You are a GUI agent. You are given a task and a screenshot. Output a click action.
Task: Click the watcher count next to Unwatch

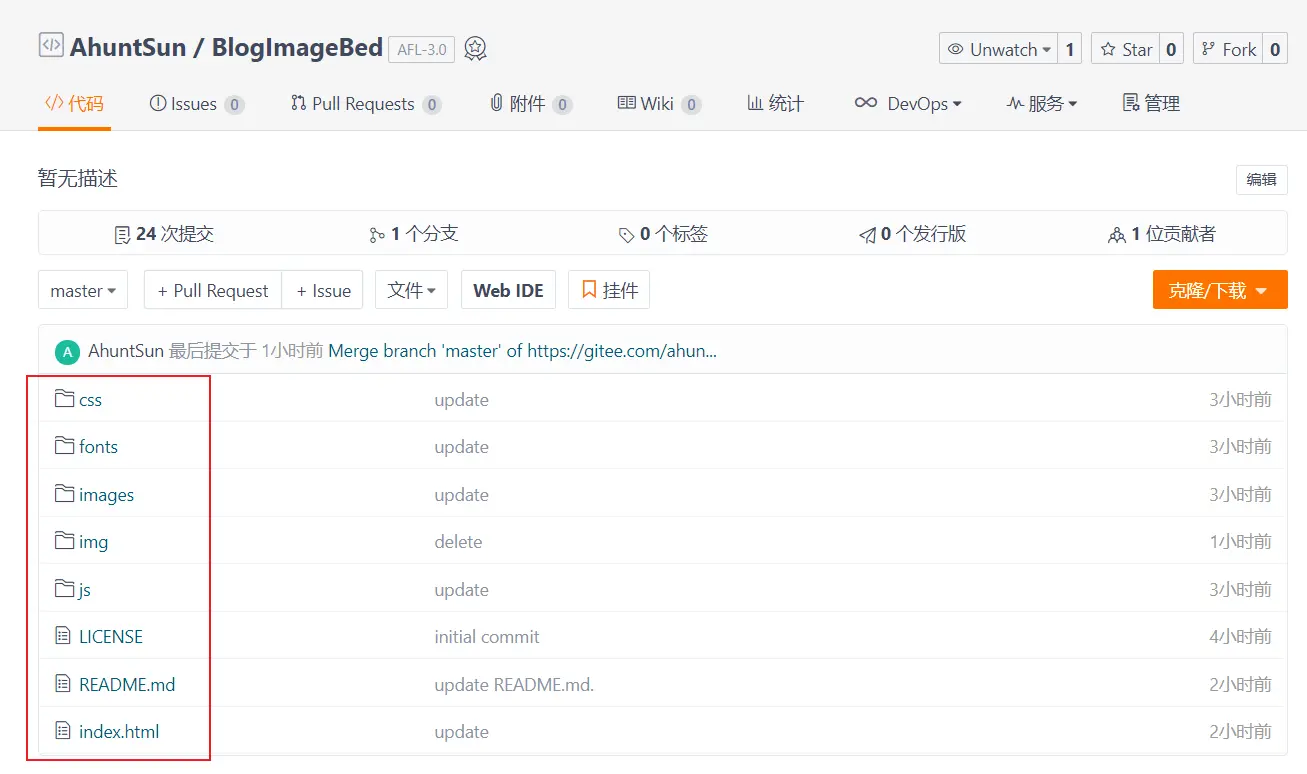(x=1071, y=49)
